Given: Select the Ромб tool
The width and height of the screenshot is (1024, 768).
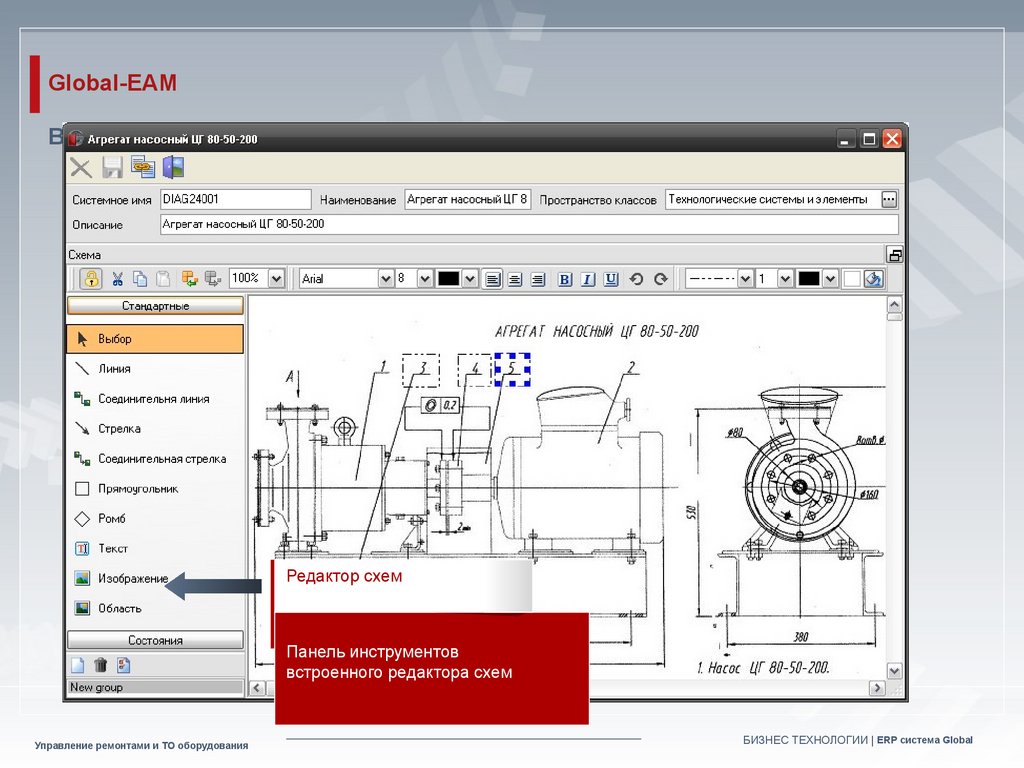Looking at the screenshot, I should point(155,519).
